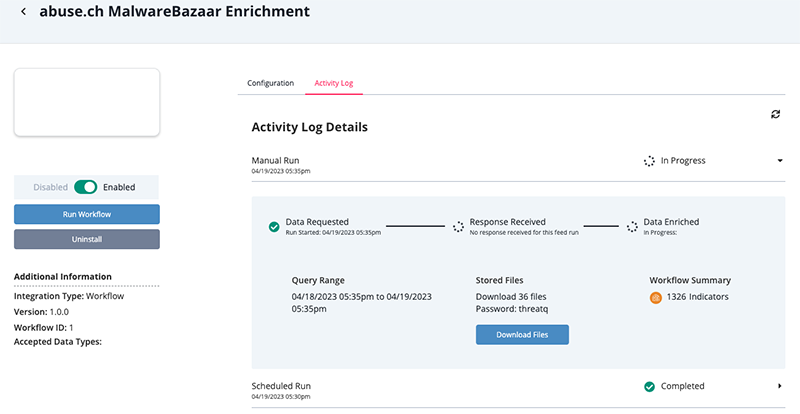Click the page title 'abuse.ch MalwareBazaar Enrichment'

(174, 11)
